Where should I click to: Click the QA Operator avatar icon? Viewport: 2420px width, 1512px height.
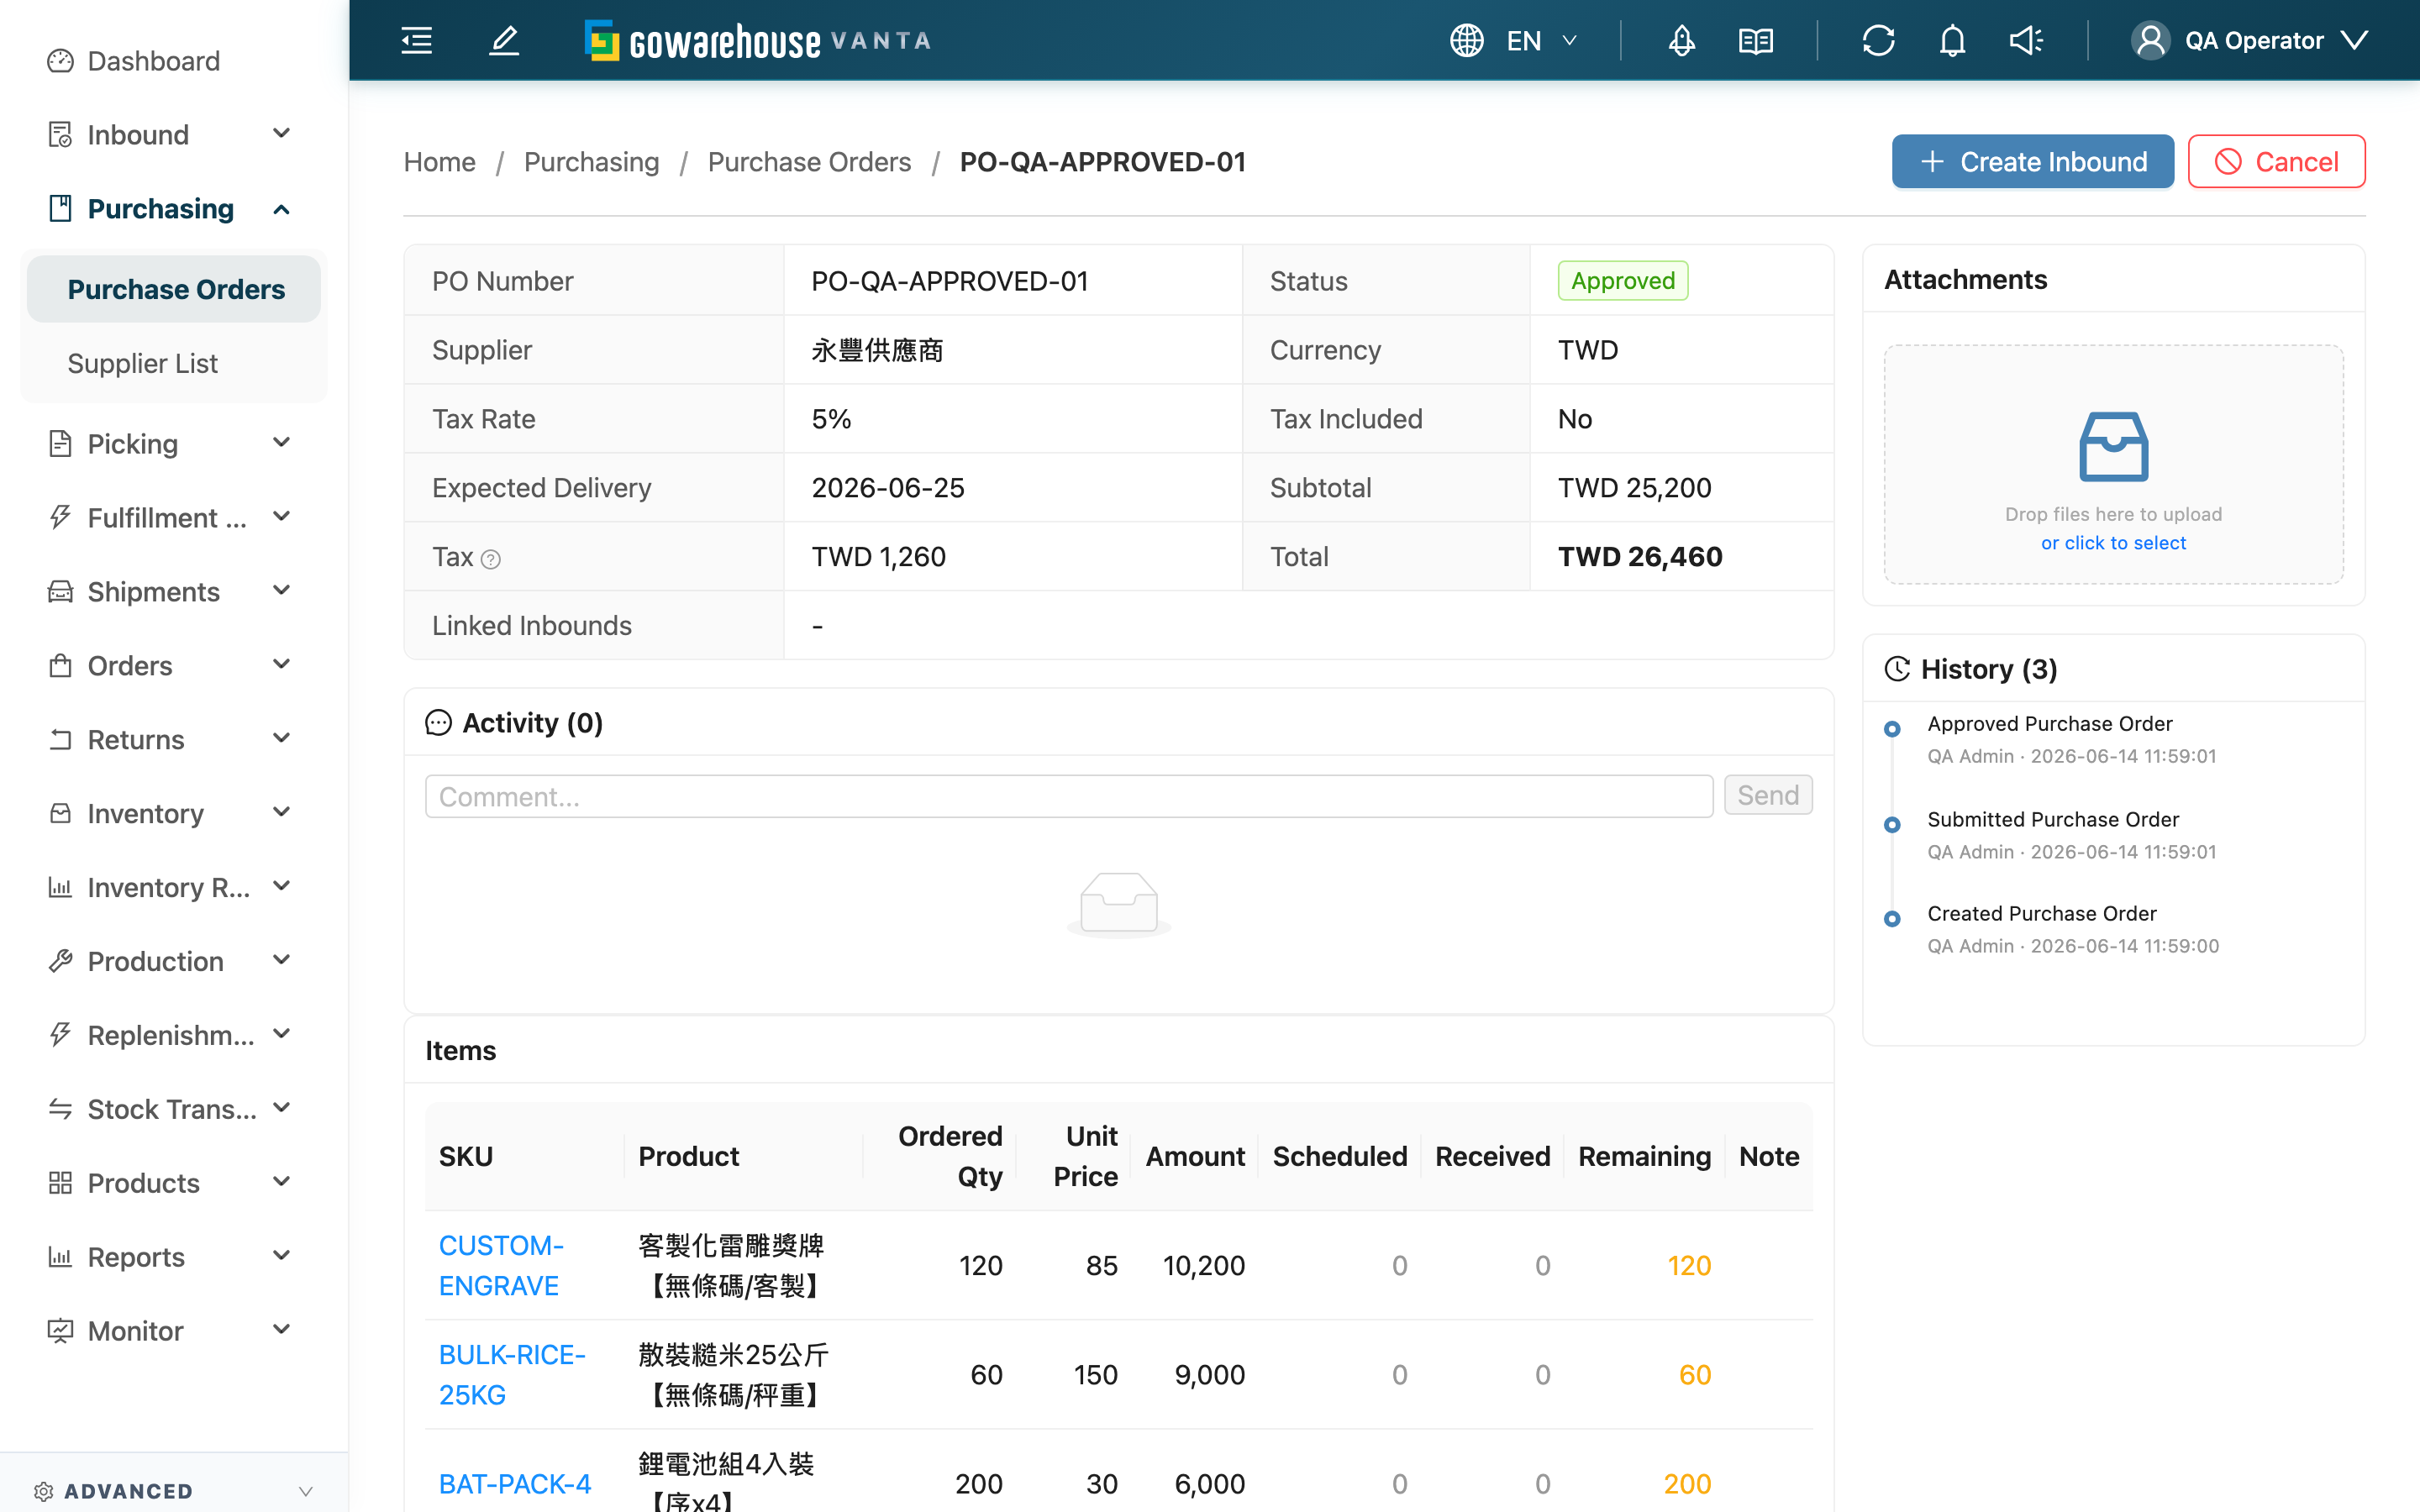click(2150, 41)
